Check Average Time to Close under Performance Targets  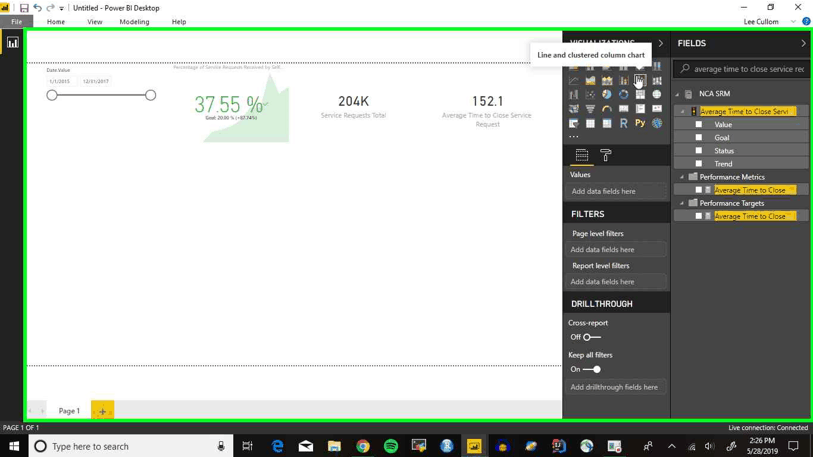(x=698, y=216)
